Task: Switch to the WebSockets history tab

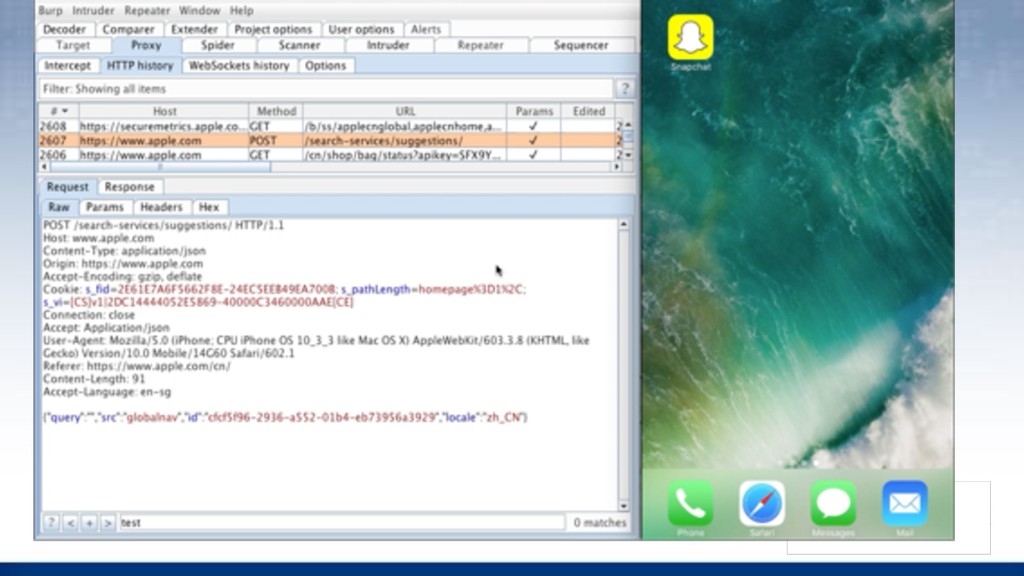Action: click(x=239, y=66)
